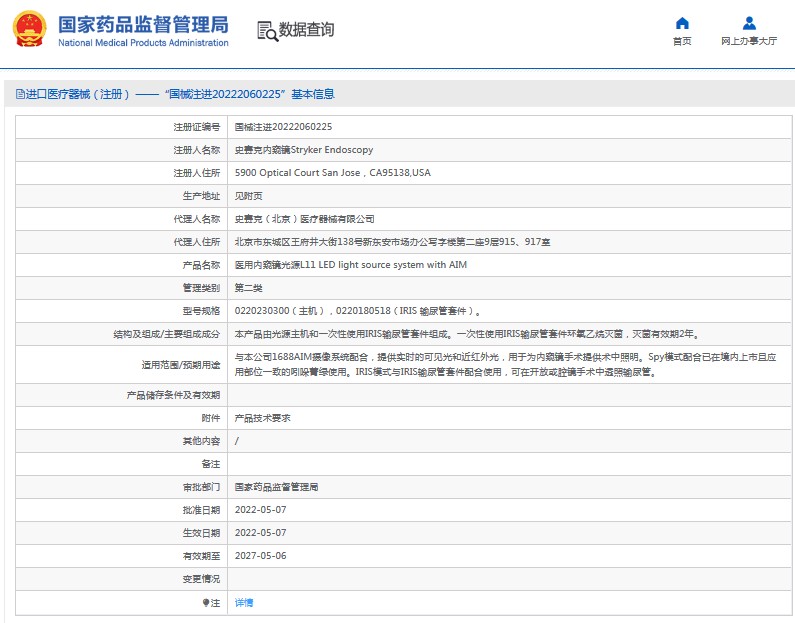795x623 pixels.
Task: Click the 代理人名称 label
Action: click(x=197, y=219)
